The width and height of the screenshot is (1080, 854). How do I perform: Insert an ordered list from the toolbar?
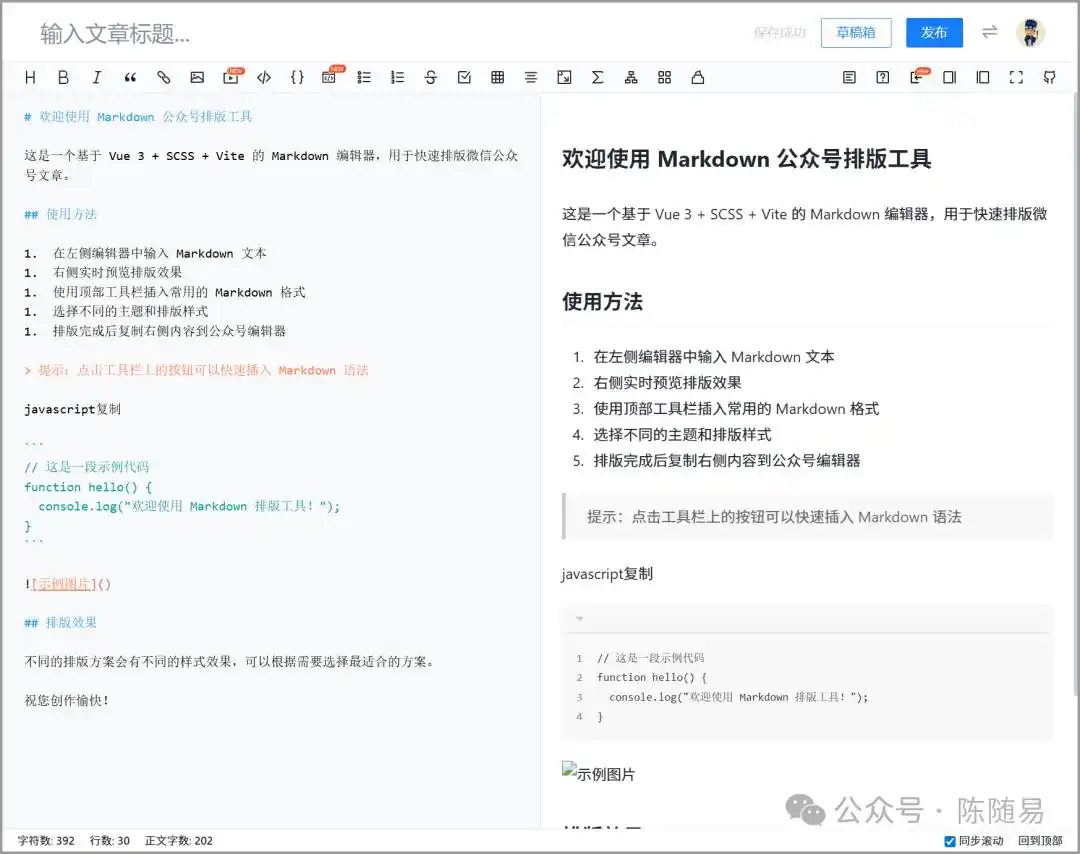[x=396, y=77]
